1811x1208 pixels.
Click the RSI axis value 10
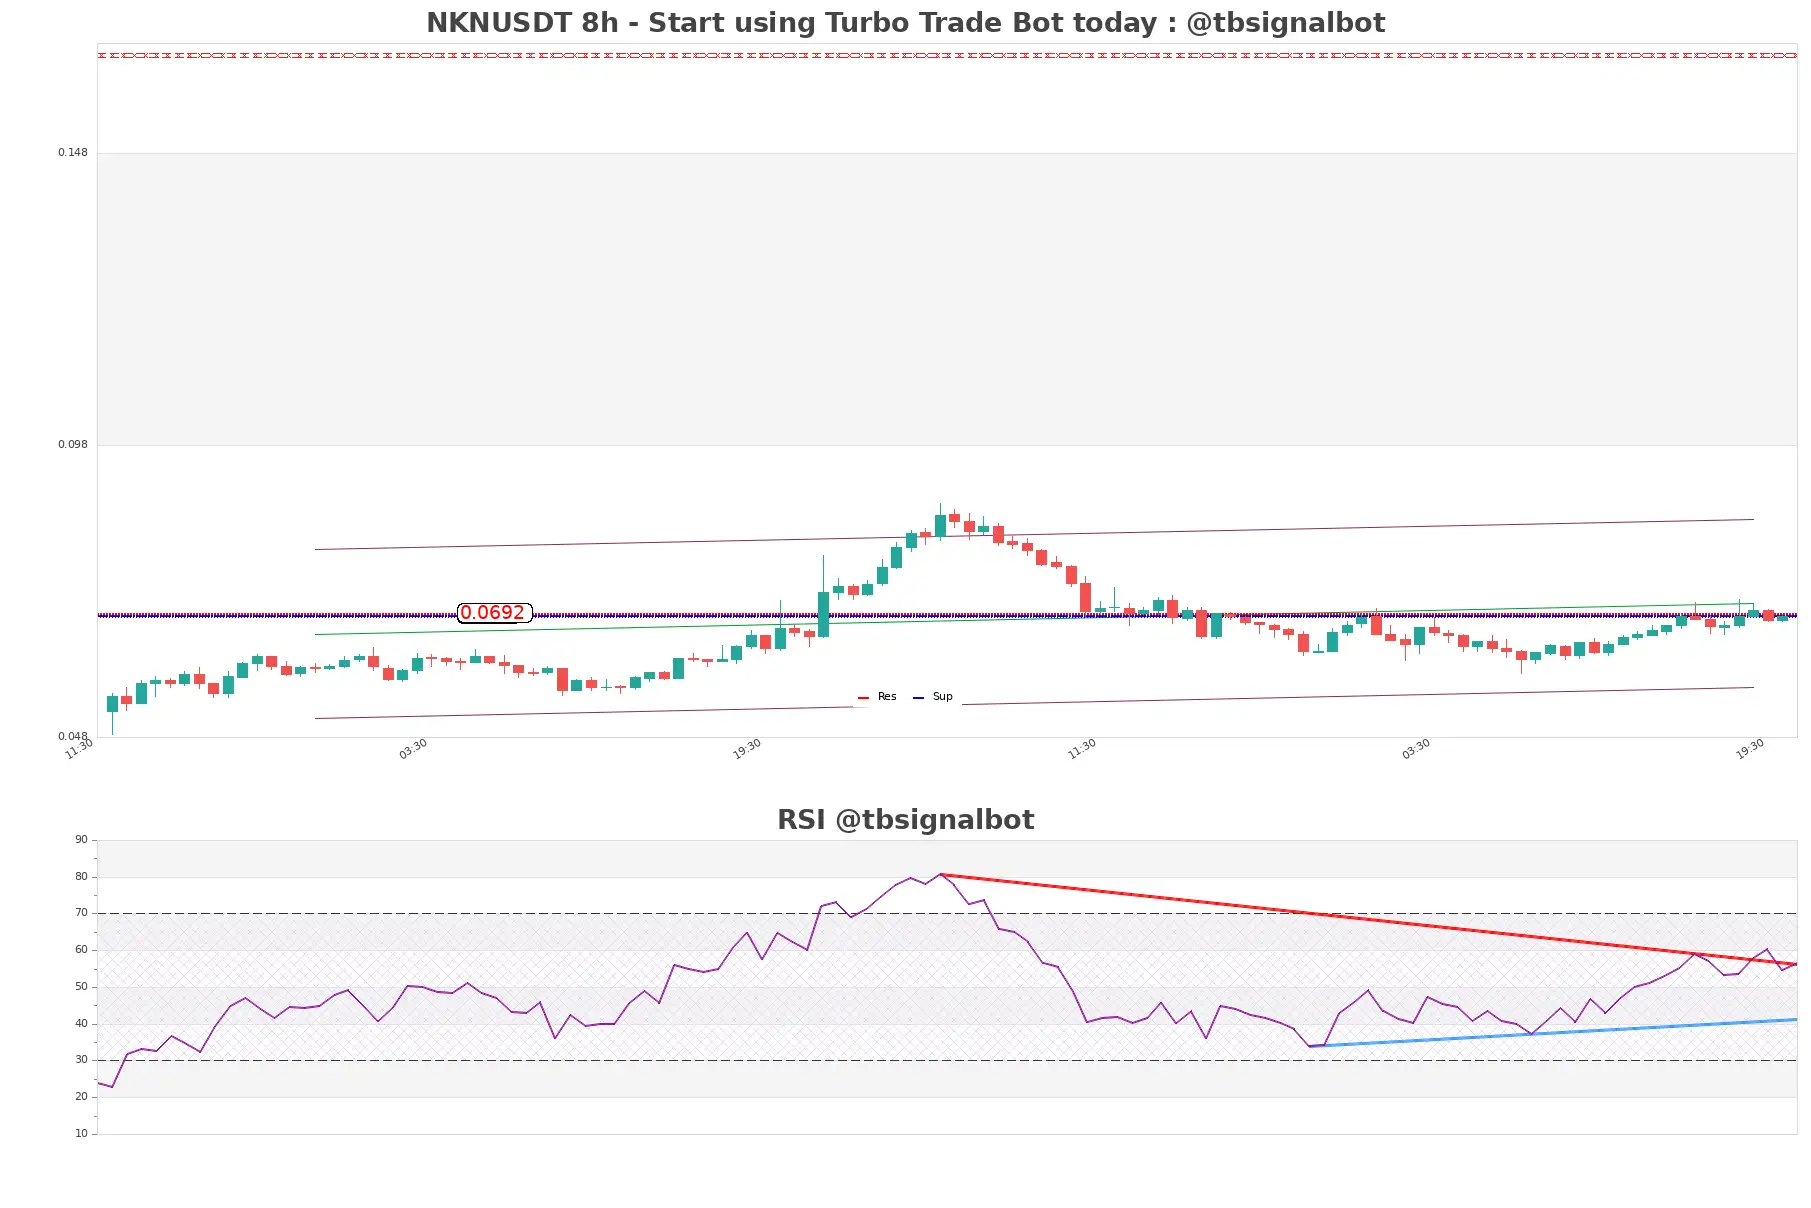[x=81, y=1134]
